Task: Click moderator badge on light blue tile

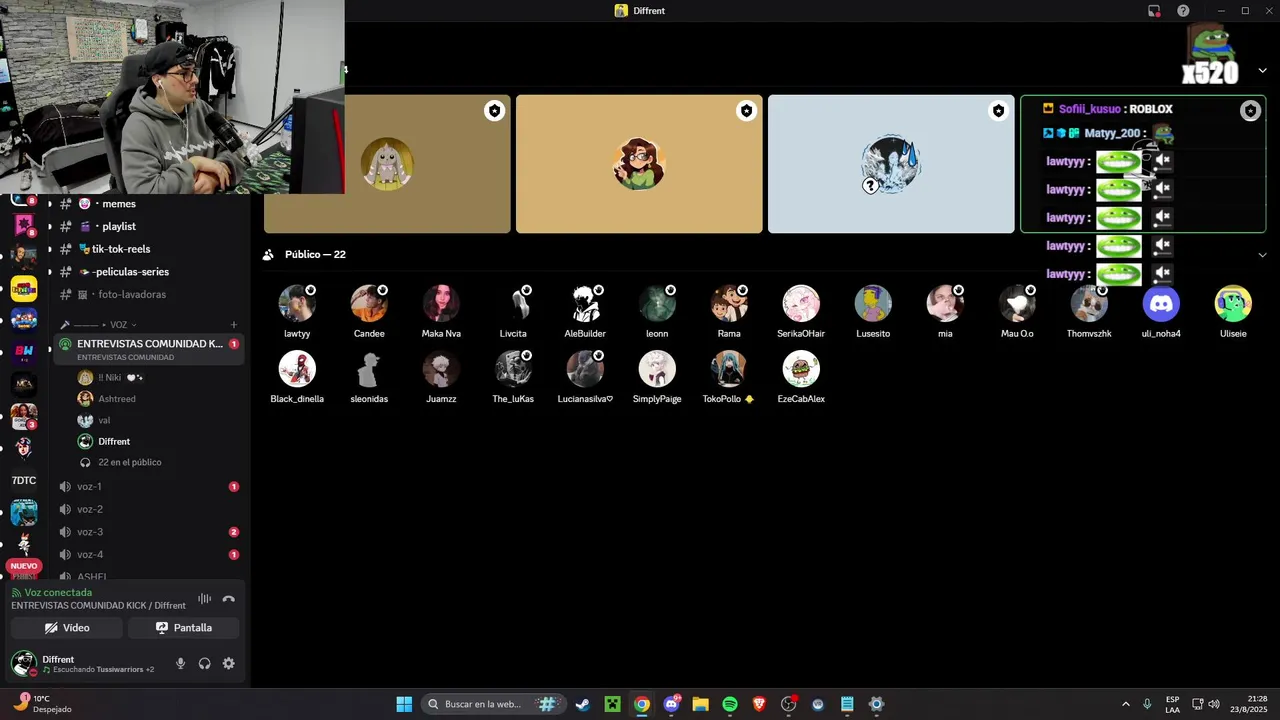Action: (998, 111)
